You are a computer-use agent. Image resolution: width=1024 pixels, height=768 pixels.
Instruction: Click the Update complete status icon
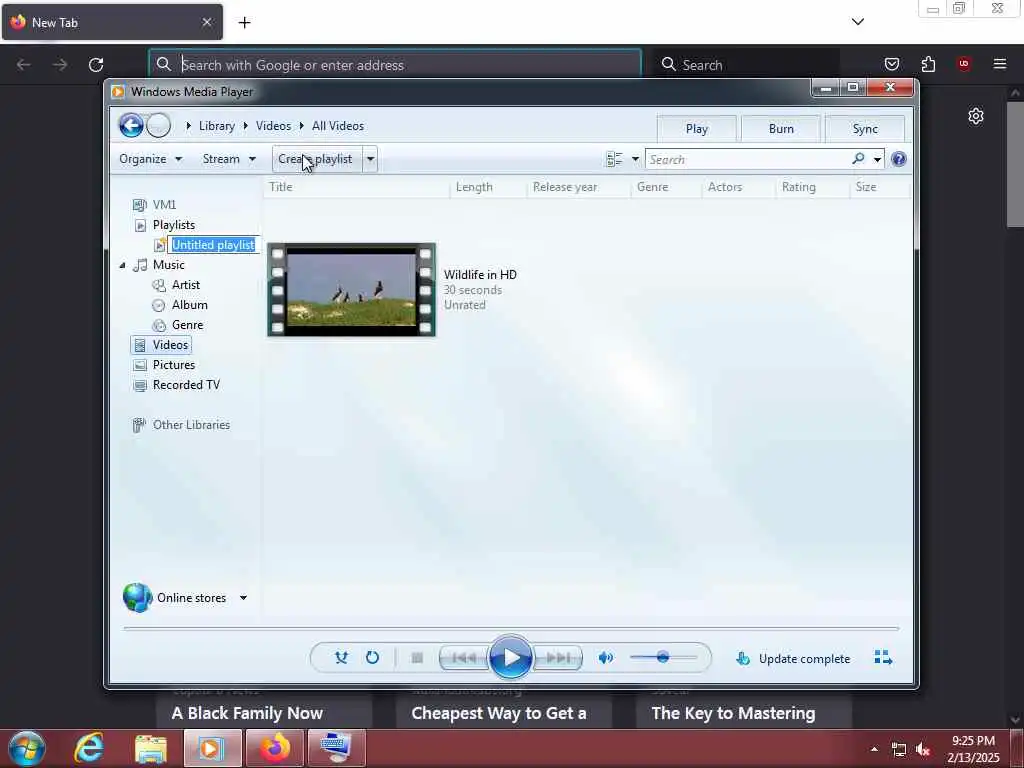(743, 658)
